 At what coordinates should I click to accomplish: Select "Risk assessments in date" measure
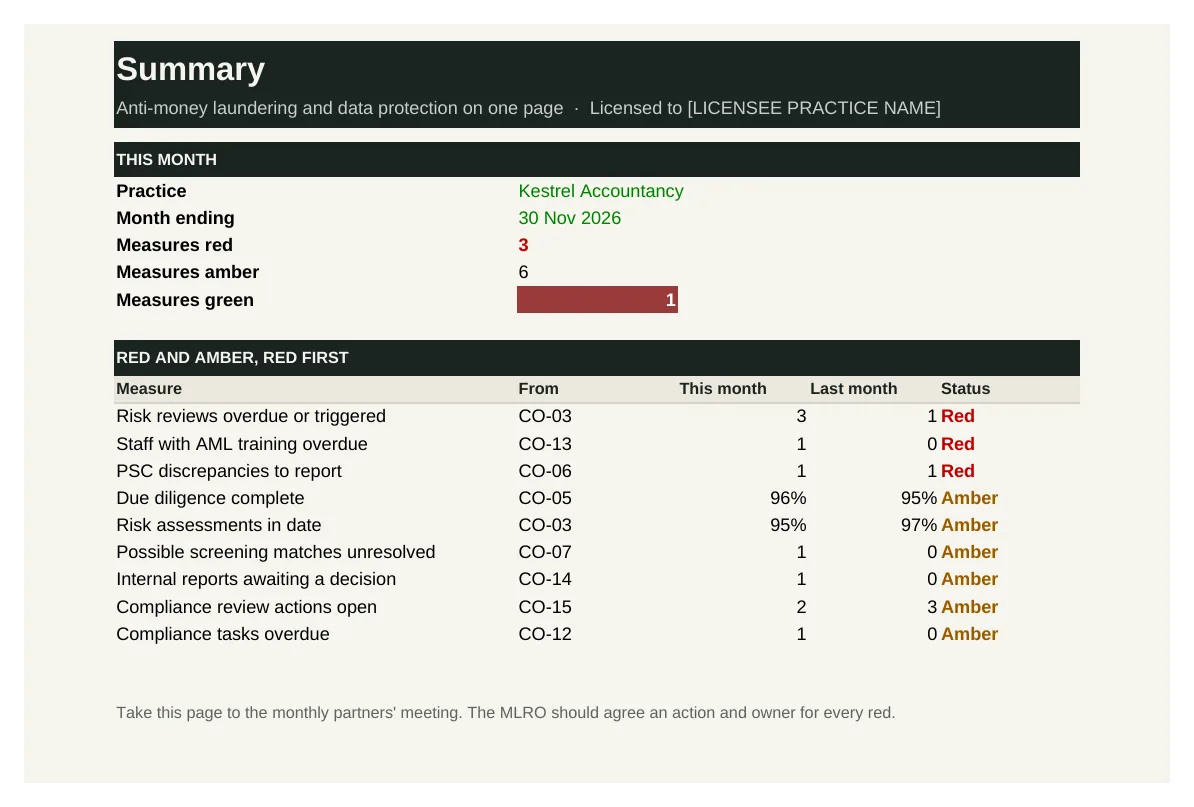[219, 525]
